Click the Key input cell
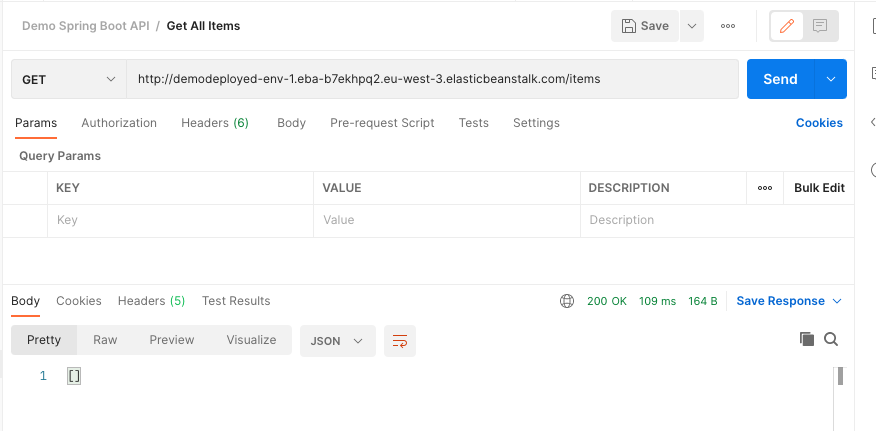This screenshot has height=431, width=876. pos(180,220)
